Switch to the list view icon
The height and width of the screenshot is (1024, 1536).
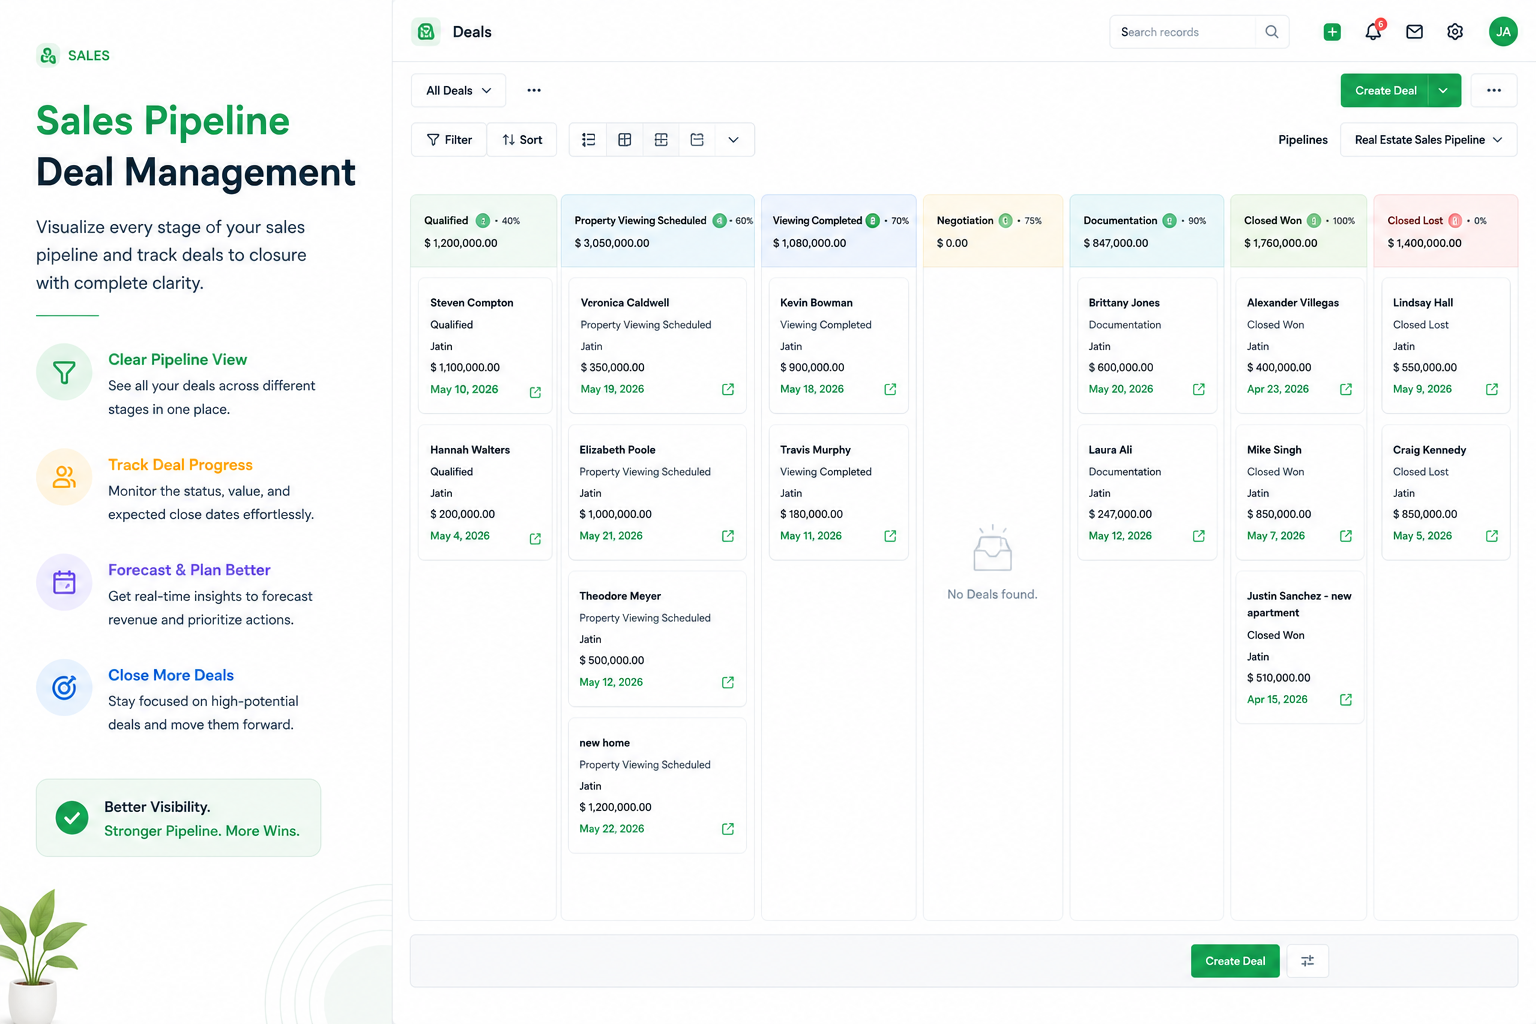(589, 140)
